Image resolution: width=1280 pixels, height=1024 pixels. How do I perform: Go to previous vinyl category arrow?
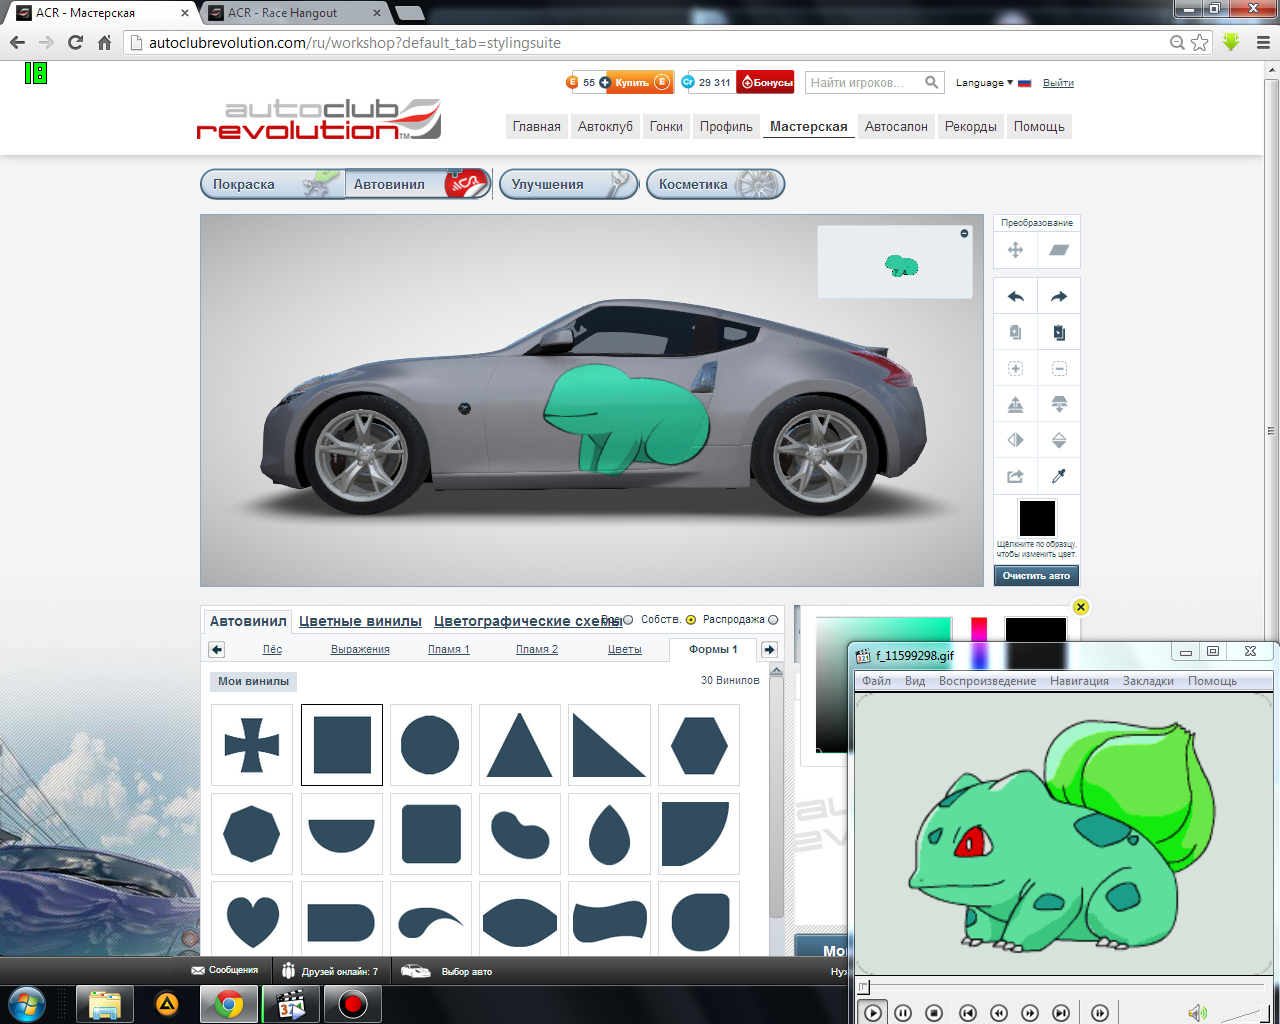(x=217, y=650)
